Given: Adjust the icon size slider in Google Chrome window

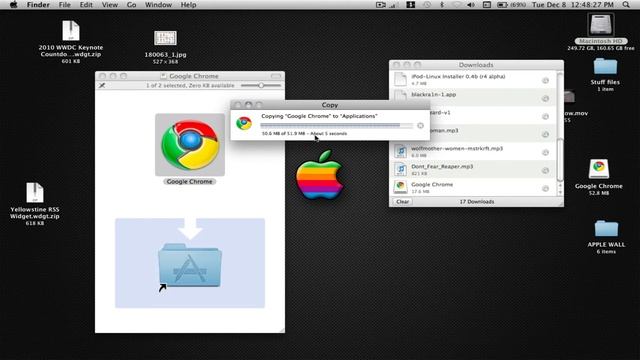Looking at the screenshot, I should 261,85.
